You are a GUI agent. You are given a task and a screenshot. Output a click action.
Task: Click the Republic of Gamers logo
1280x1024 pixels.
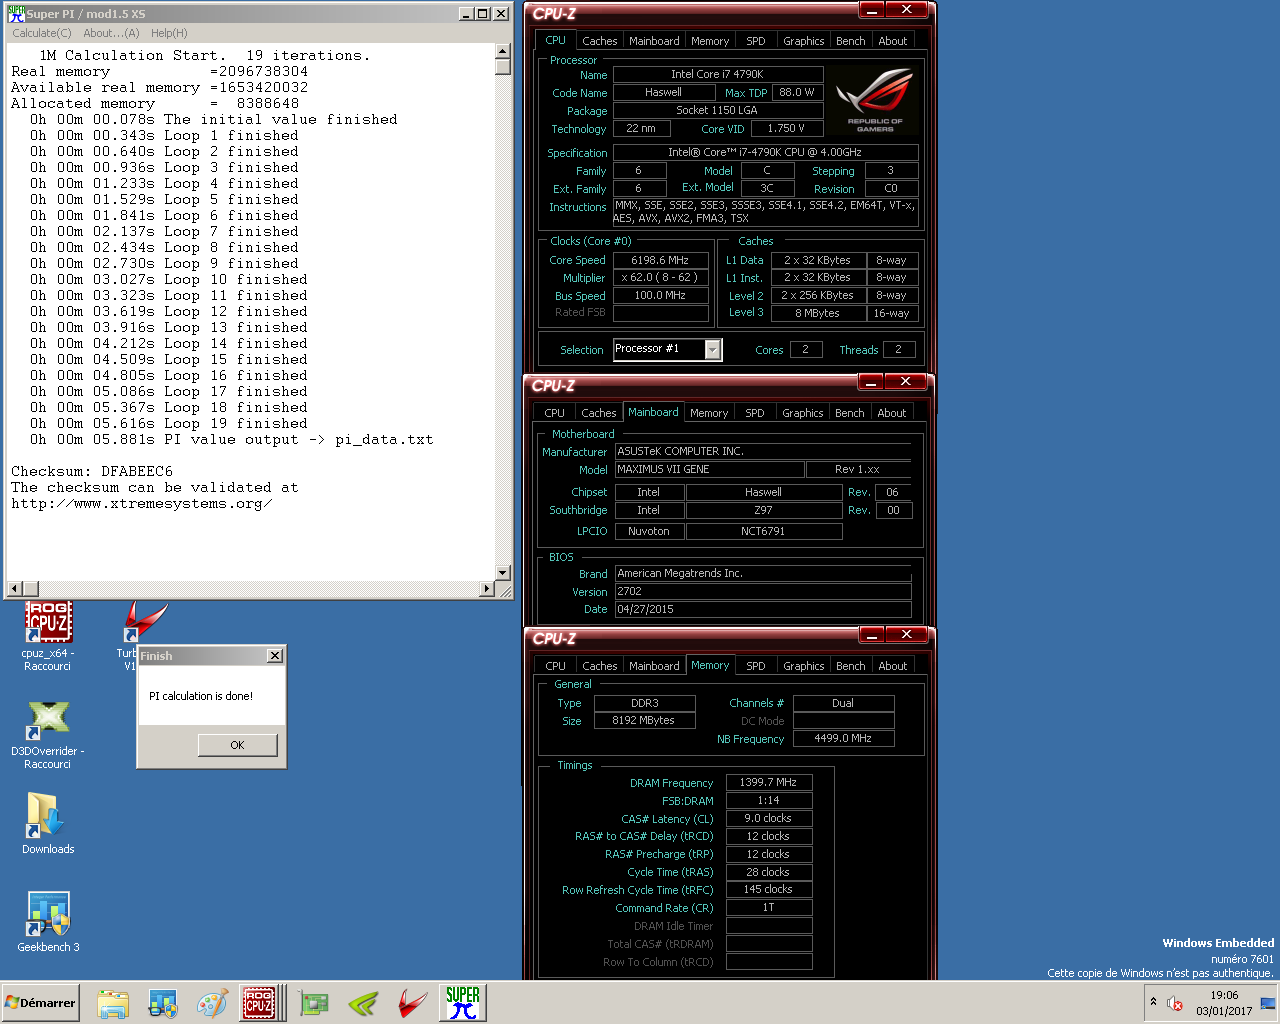point(875,101)
